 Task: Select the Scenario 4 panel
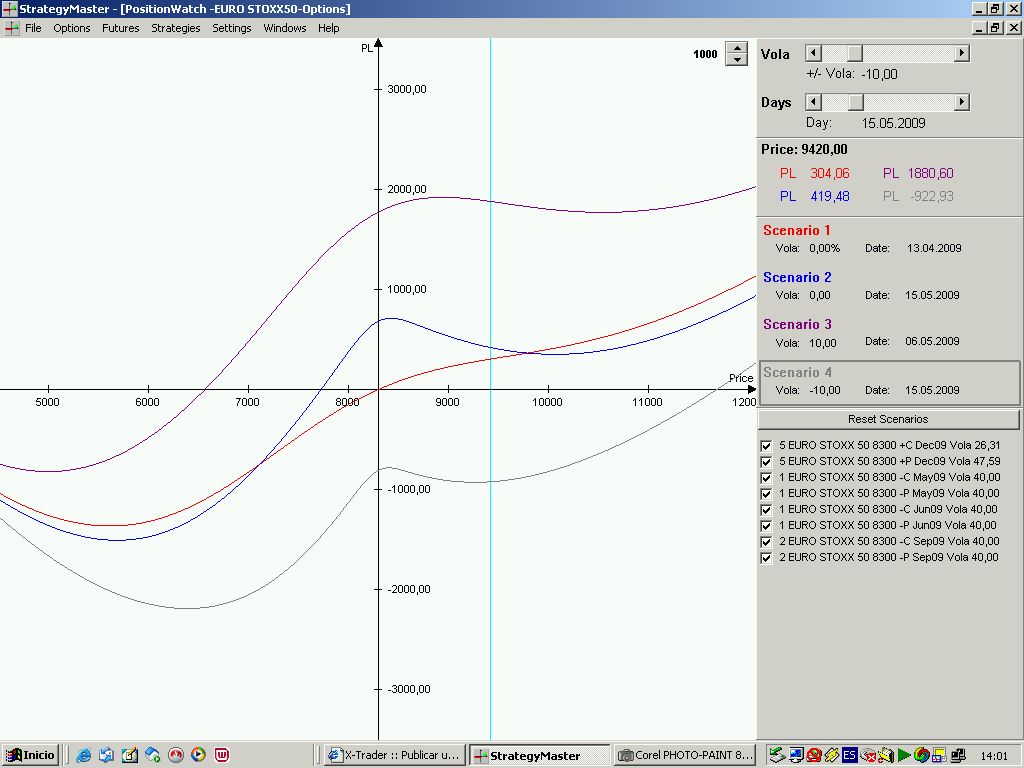click(x=889, y=381)
